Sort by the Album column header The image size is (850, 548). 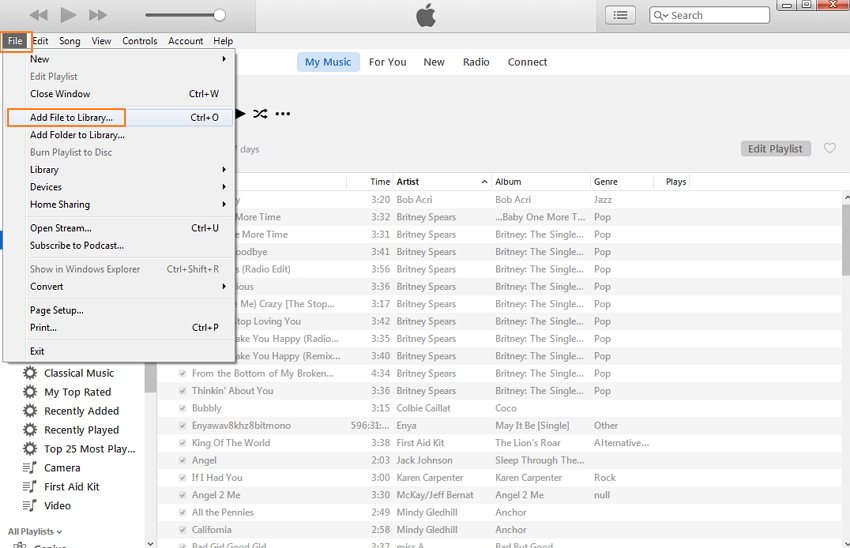[x=541, y=182]
